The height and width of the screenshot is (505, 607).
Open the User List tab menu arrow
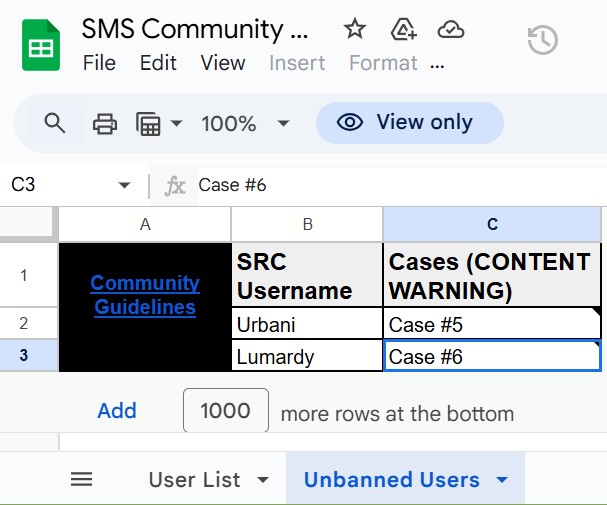[x=263, y=480]
